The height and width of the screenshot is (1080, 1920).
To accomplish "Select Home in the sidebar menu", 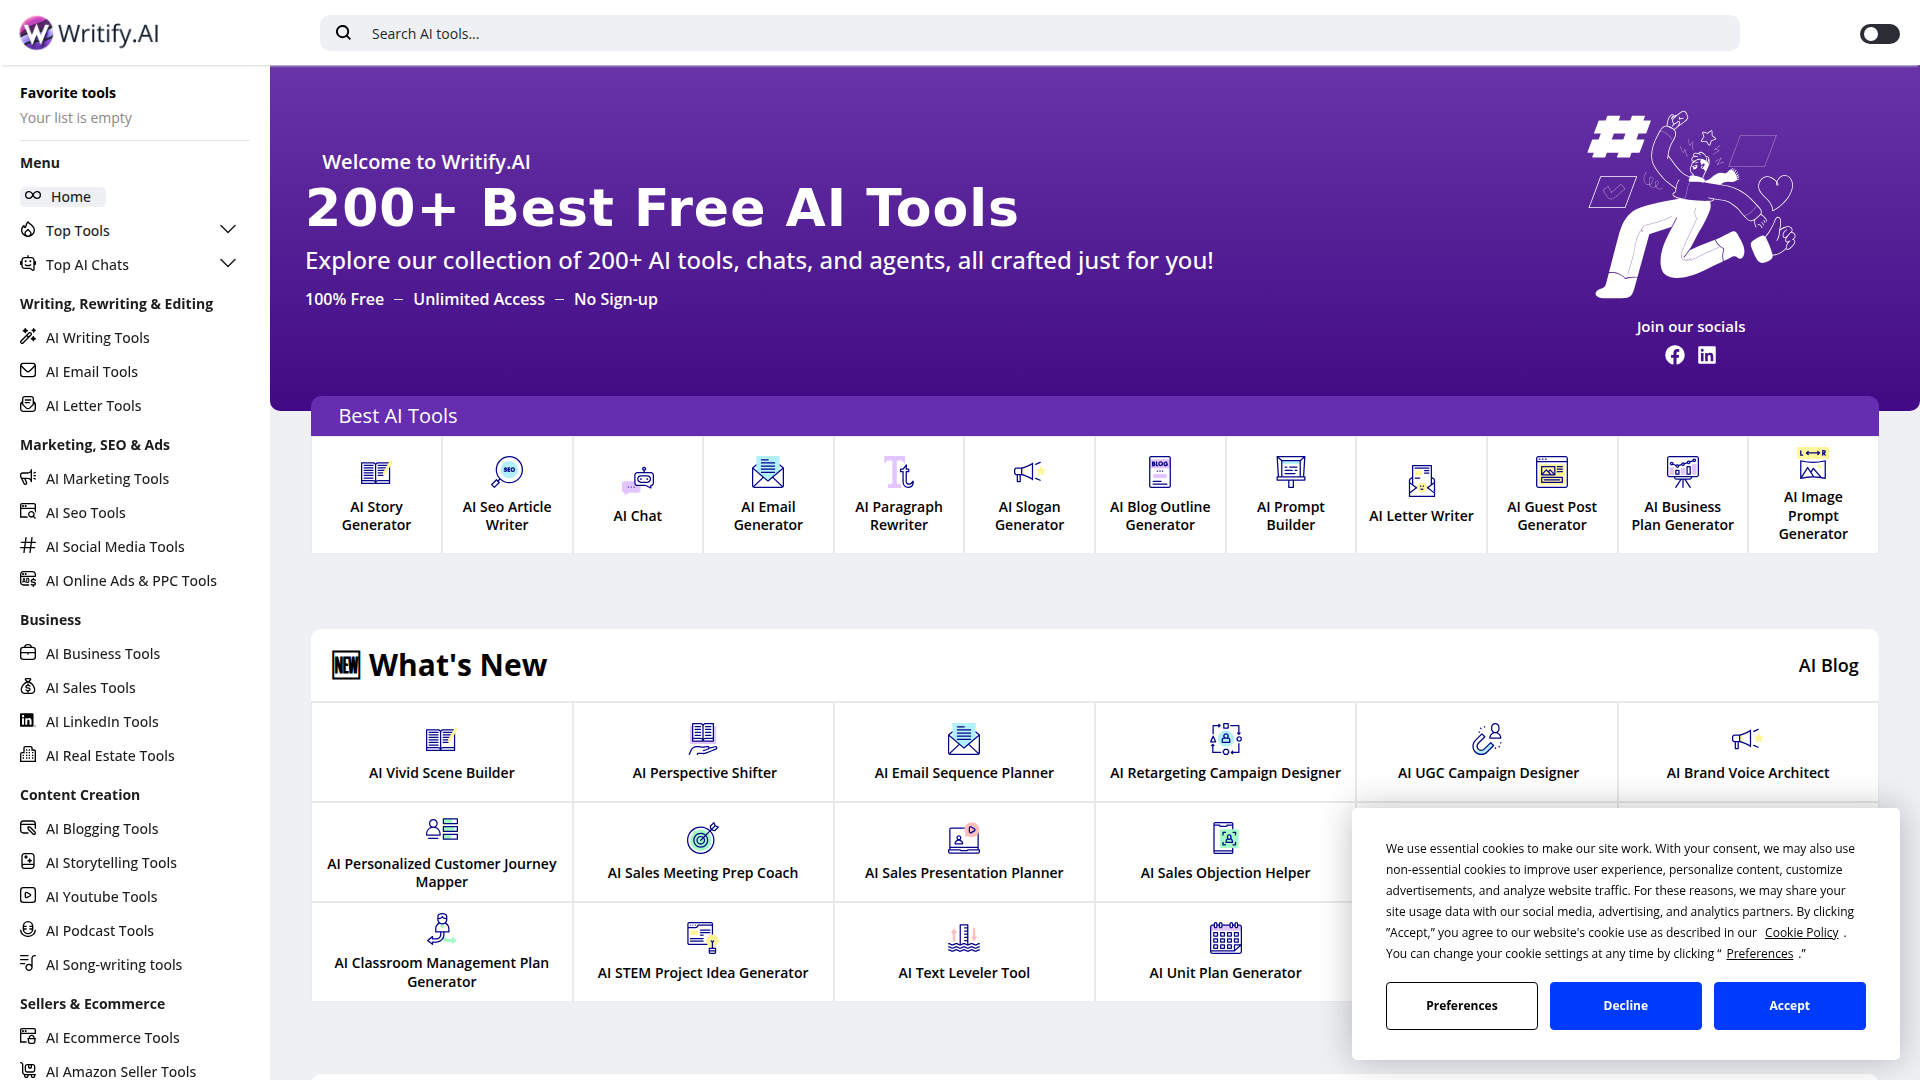I will pos(70,197).
